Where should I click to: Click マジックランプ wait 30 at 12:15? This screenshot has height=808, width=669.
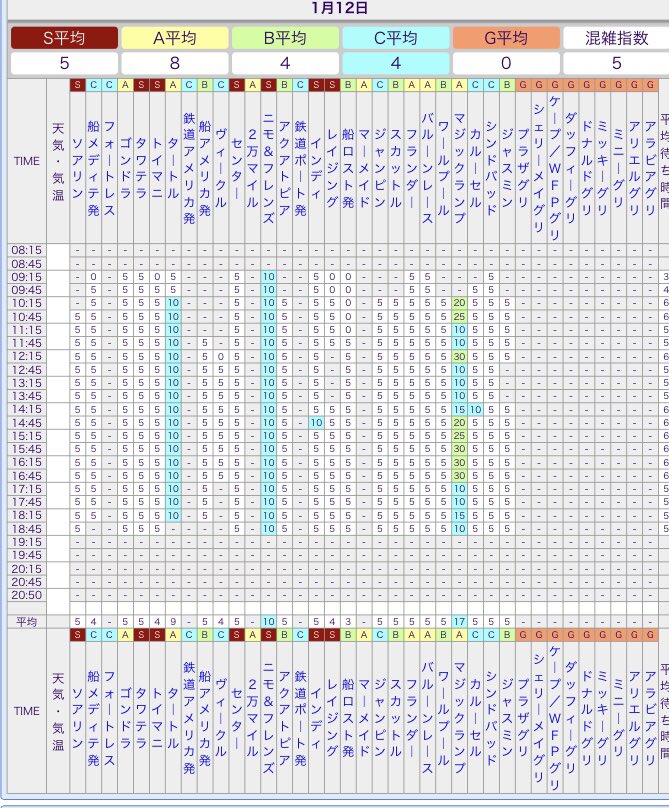(459, 357)
